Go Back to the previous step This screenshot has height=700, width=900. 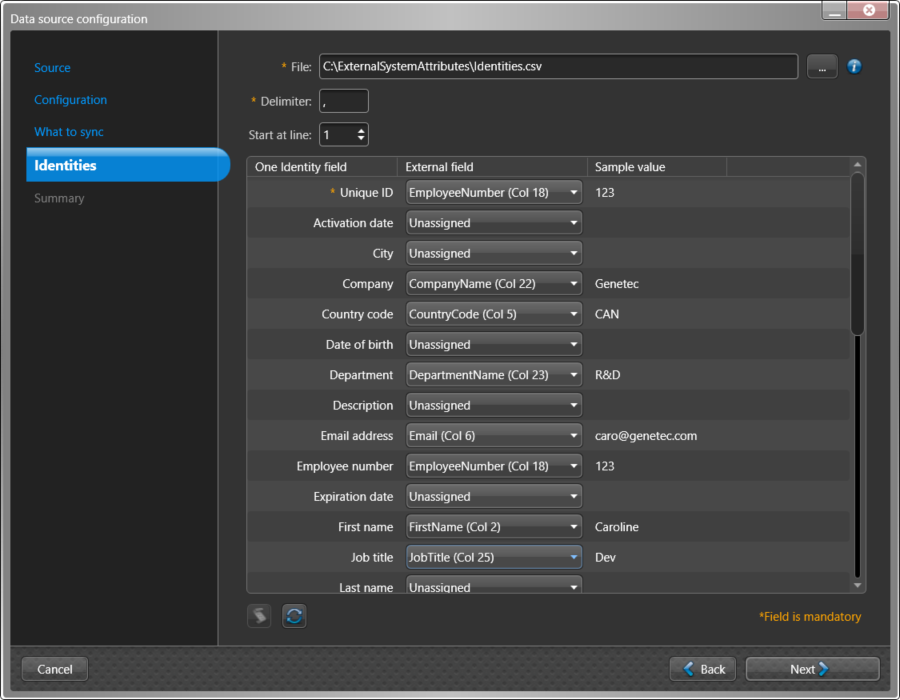[703, 669]
